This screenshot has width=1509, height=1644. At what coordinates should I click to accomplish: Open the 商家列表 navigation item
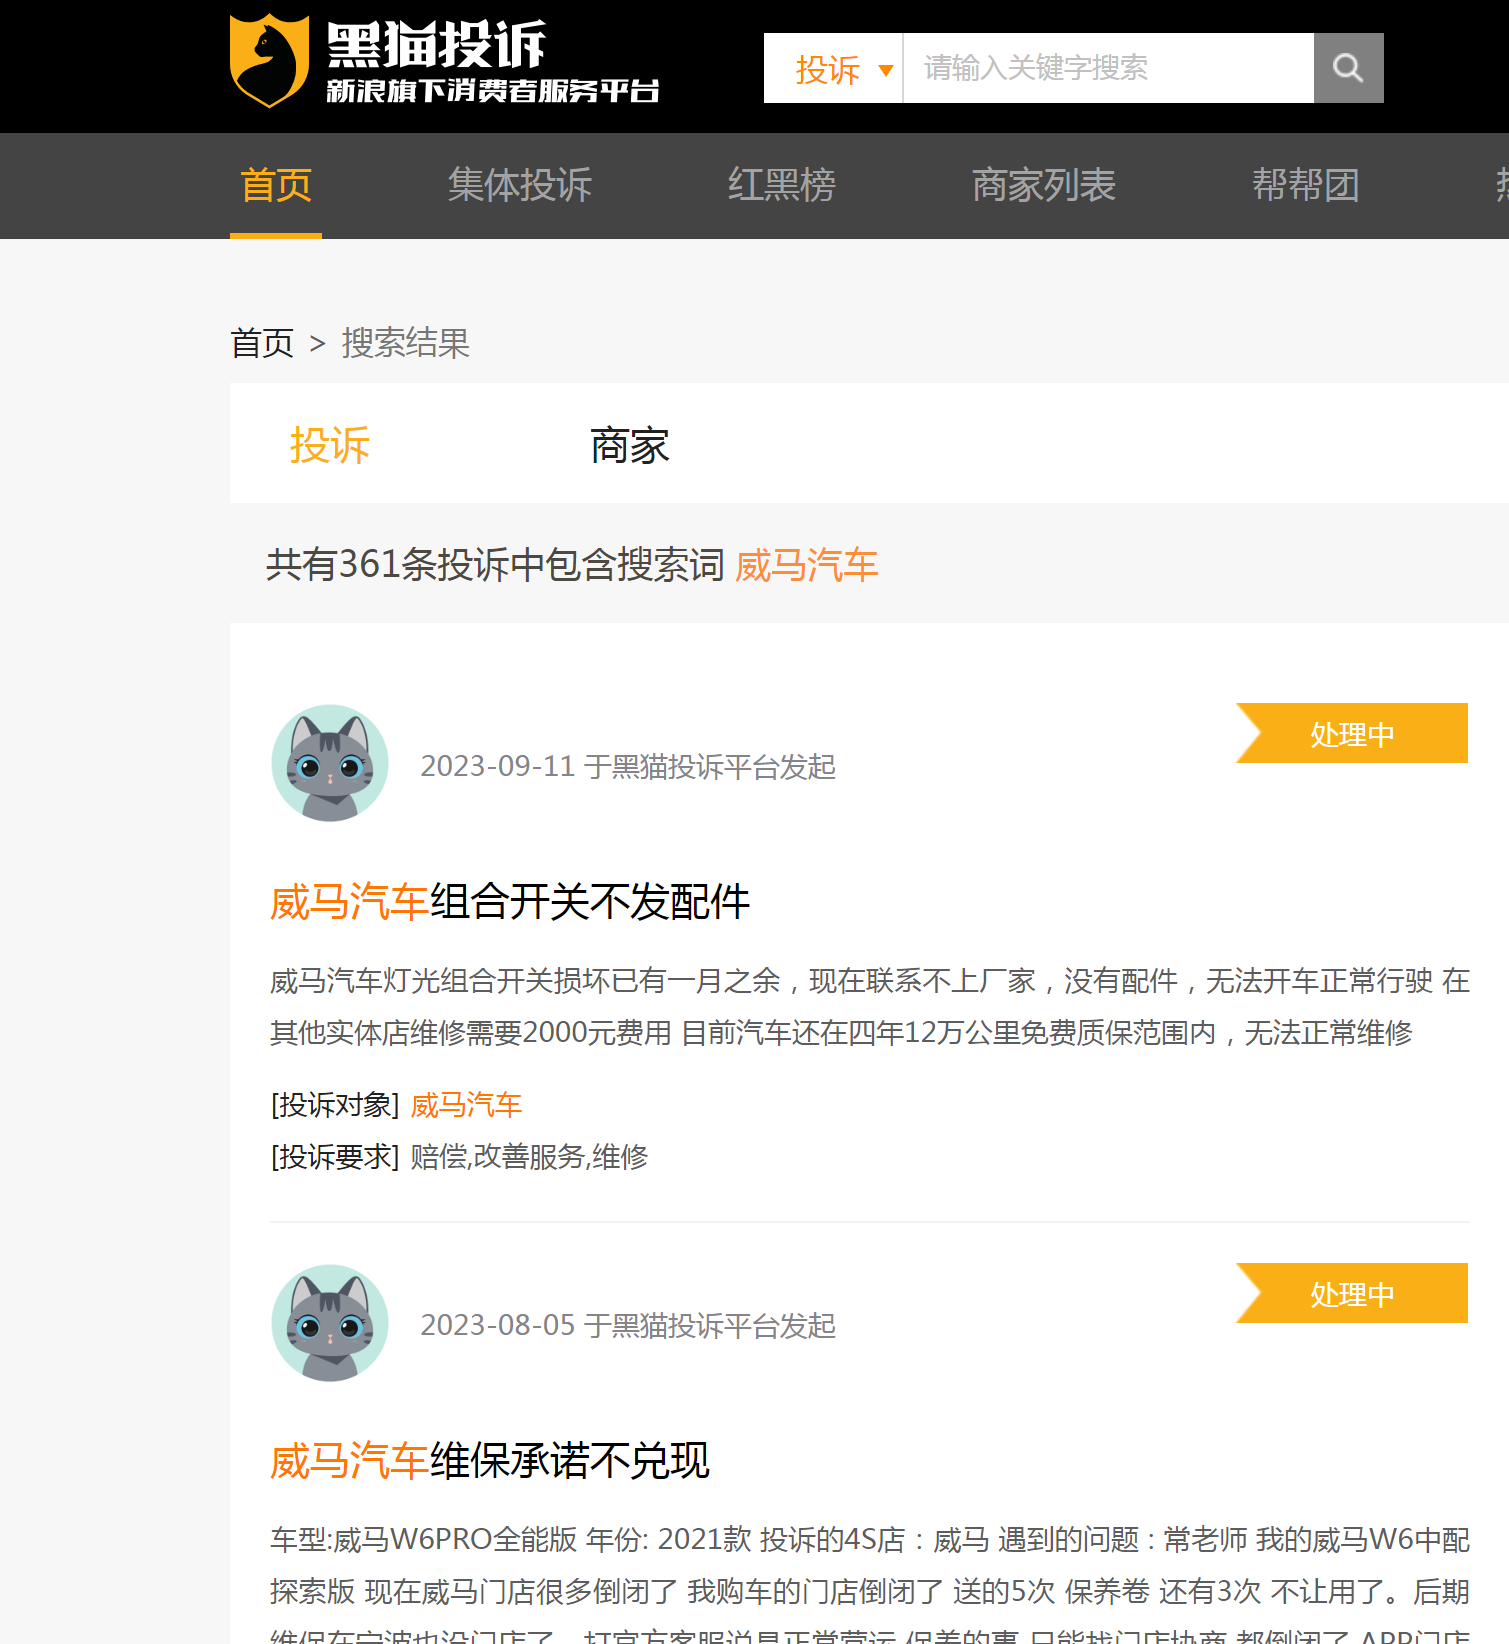click(x=1044, y=186)
